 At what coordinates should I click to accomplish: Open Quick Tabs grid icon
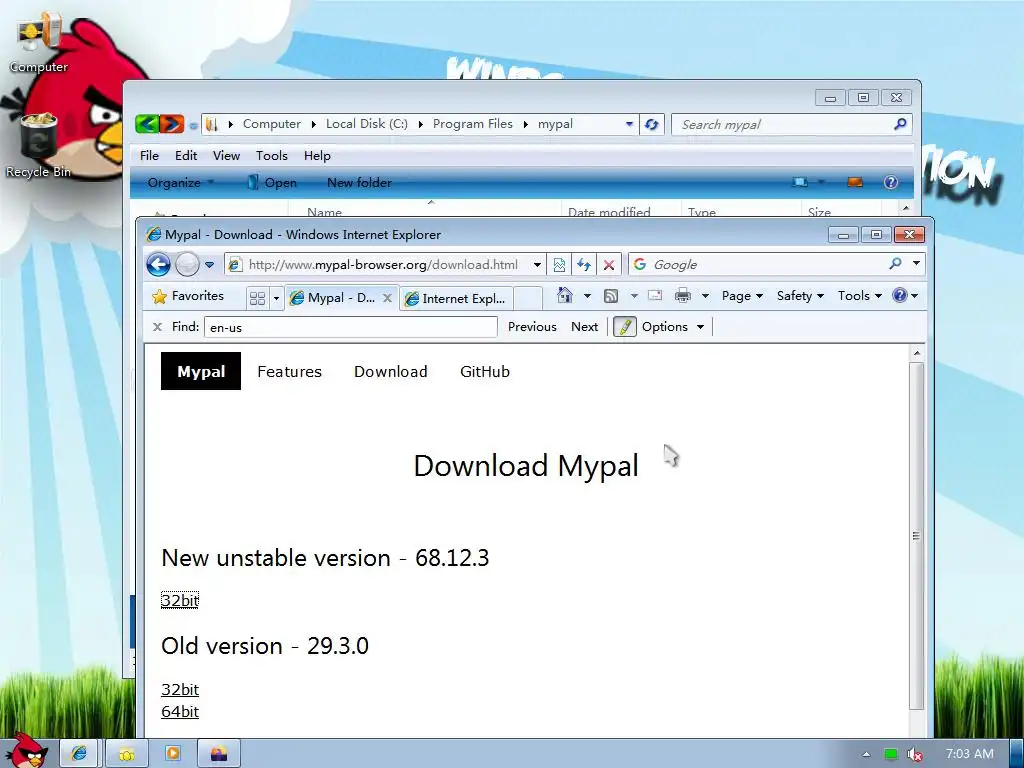pyautogui.click(x=257, y=298)
